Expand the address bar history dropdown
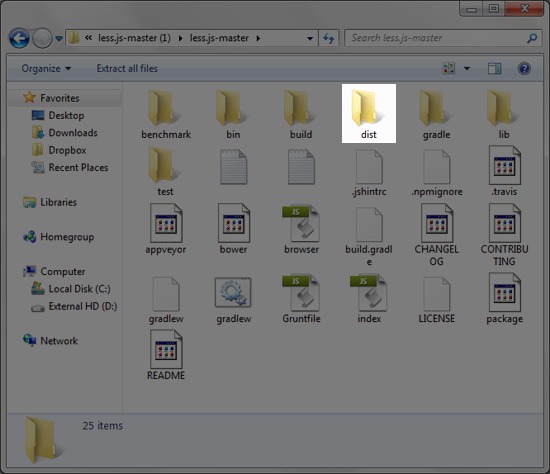550x474 pixels. tap(310, 38)
